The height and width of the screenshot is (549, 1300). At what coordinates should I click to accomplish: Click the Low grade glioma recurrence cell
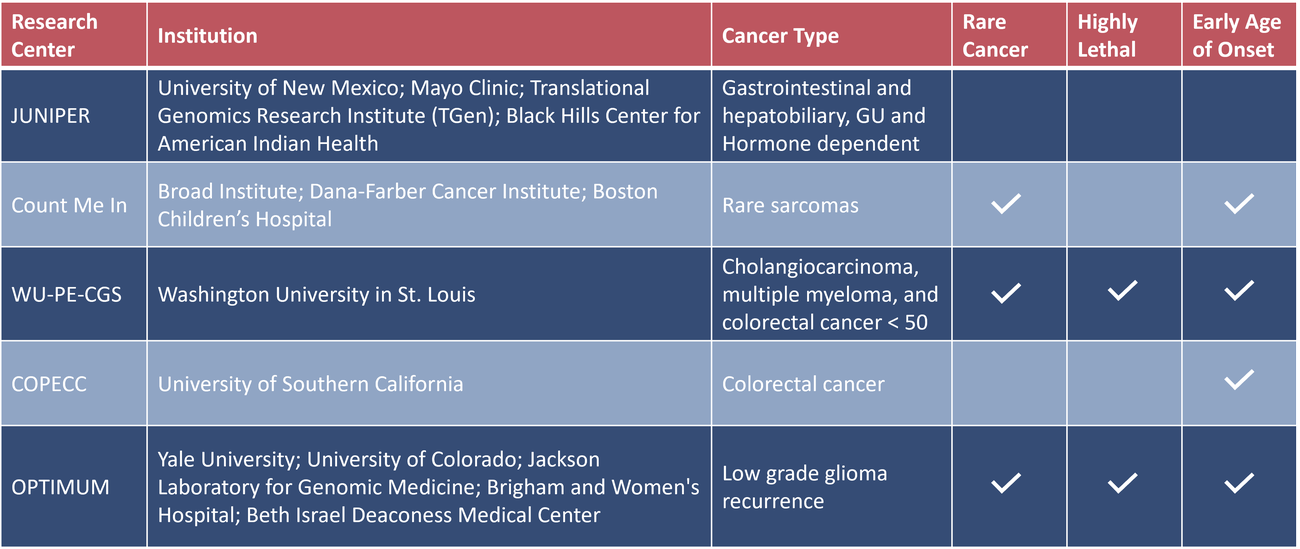(804, 487)
